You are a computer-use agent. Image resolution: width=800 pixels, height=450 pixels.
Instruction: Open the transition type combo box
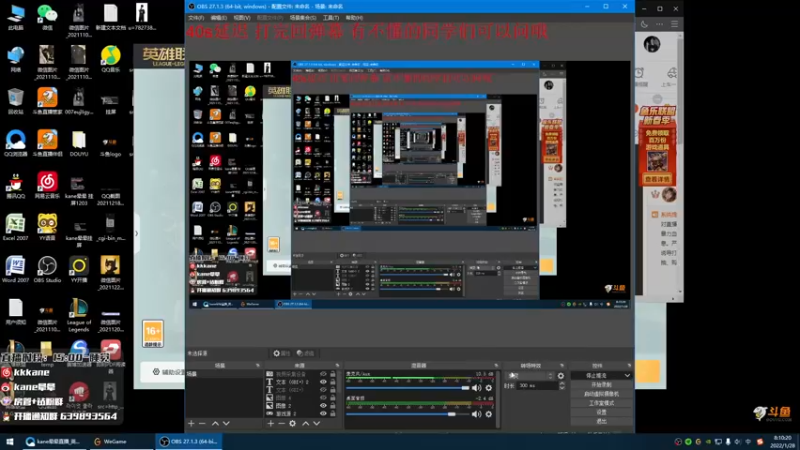click(530, 376)
